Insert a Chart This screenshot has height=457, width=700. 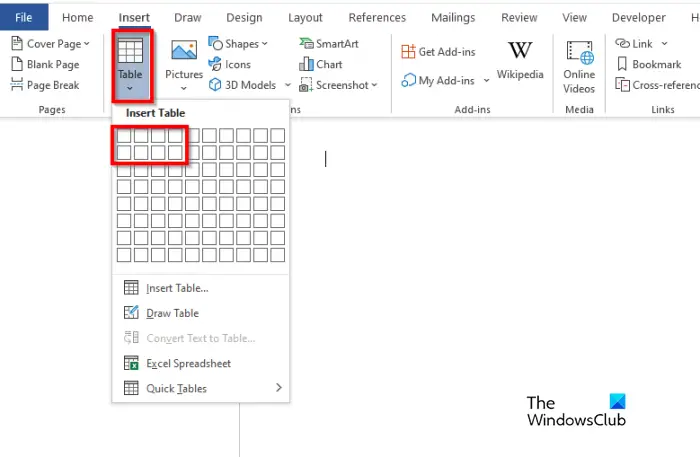pyautogui.click(x=321, y=64)
